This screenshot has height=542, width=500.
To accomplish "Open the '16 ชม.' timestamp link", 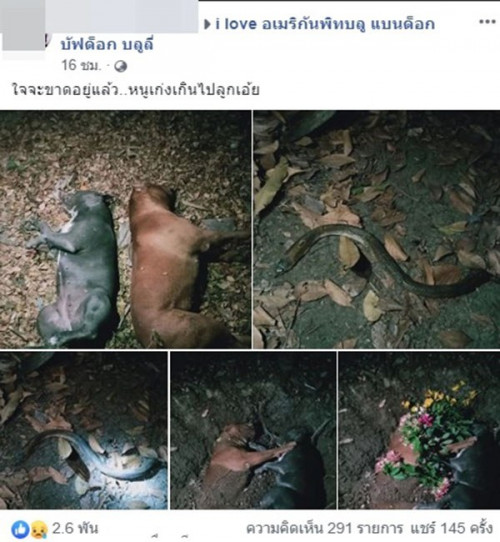I will click(x=81, y=65).
